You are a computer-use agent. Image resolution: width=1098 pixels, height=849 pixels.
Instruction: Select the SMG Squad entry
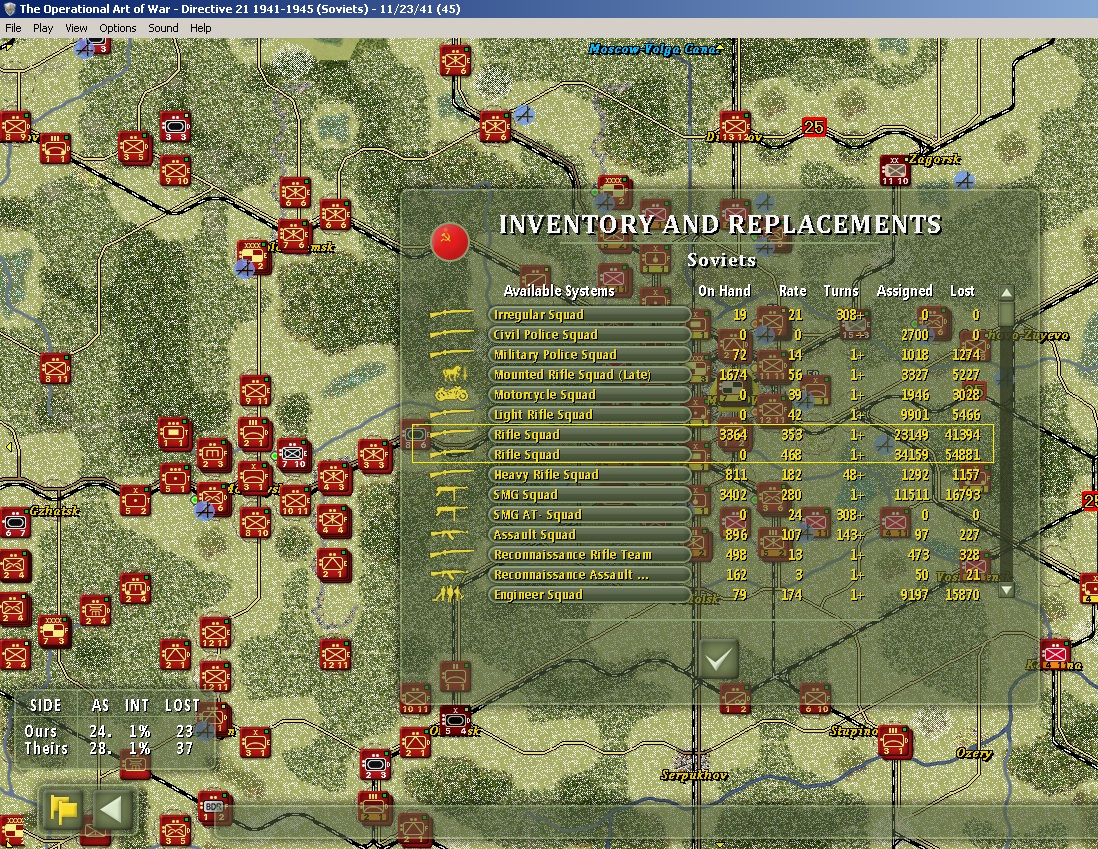590,495
